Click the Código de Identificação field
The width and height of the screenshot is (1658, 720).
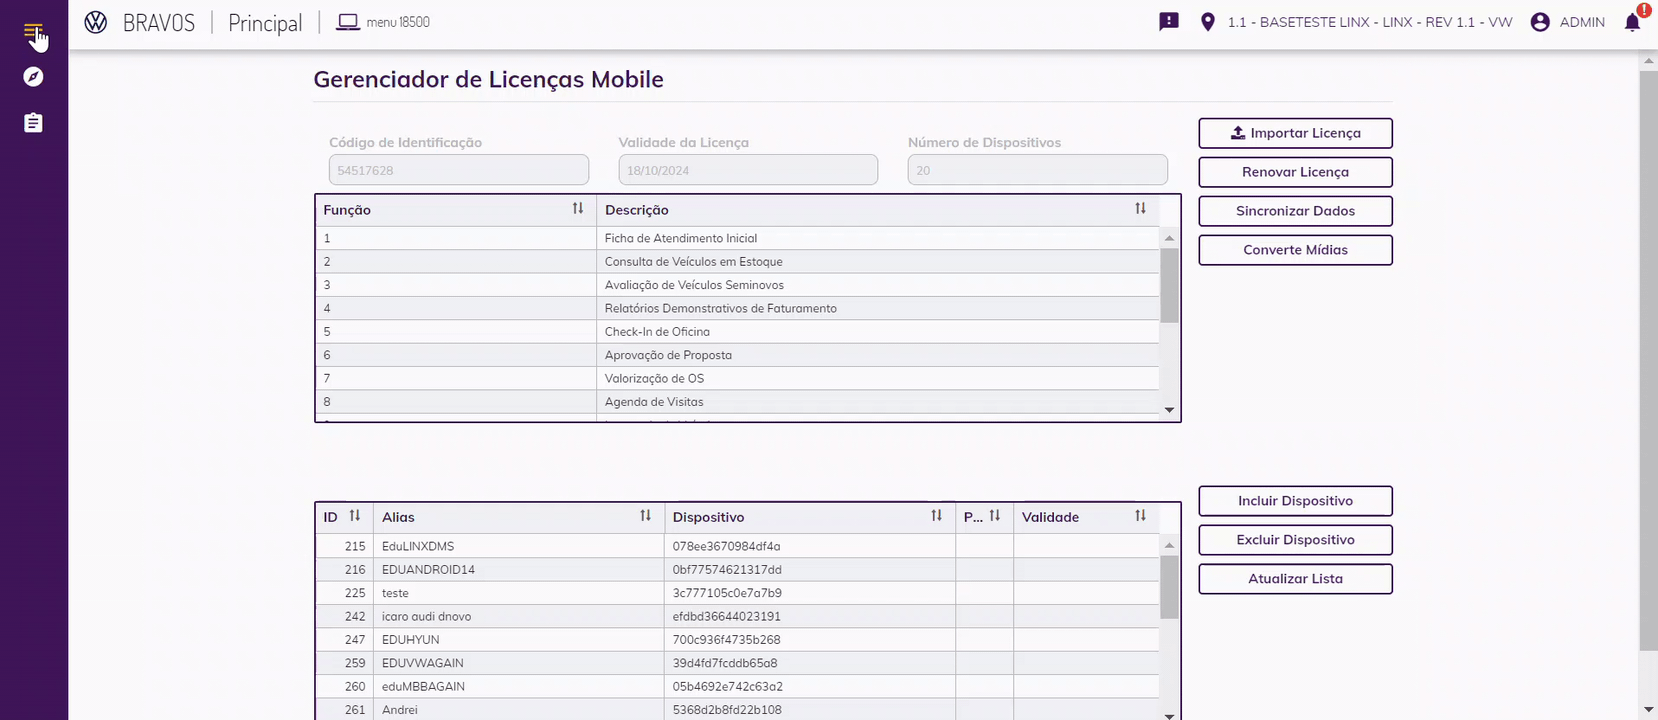click(x=458, y=170)
